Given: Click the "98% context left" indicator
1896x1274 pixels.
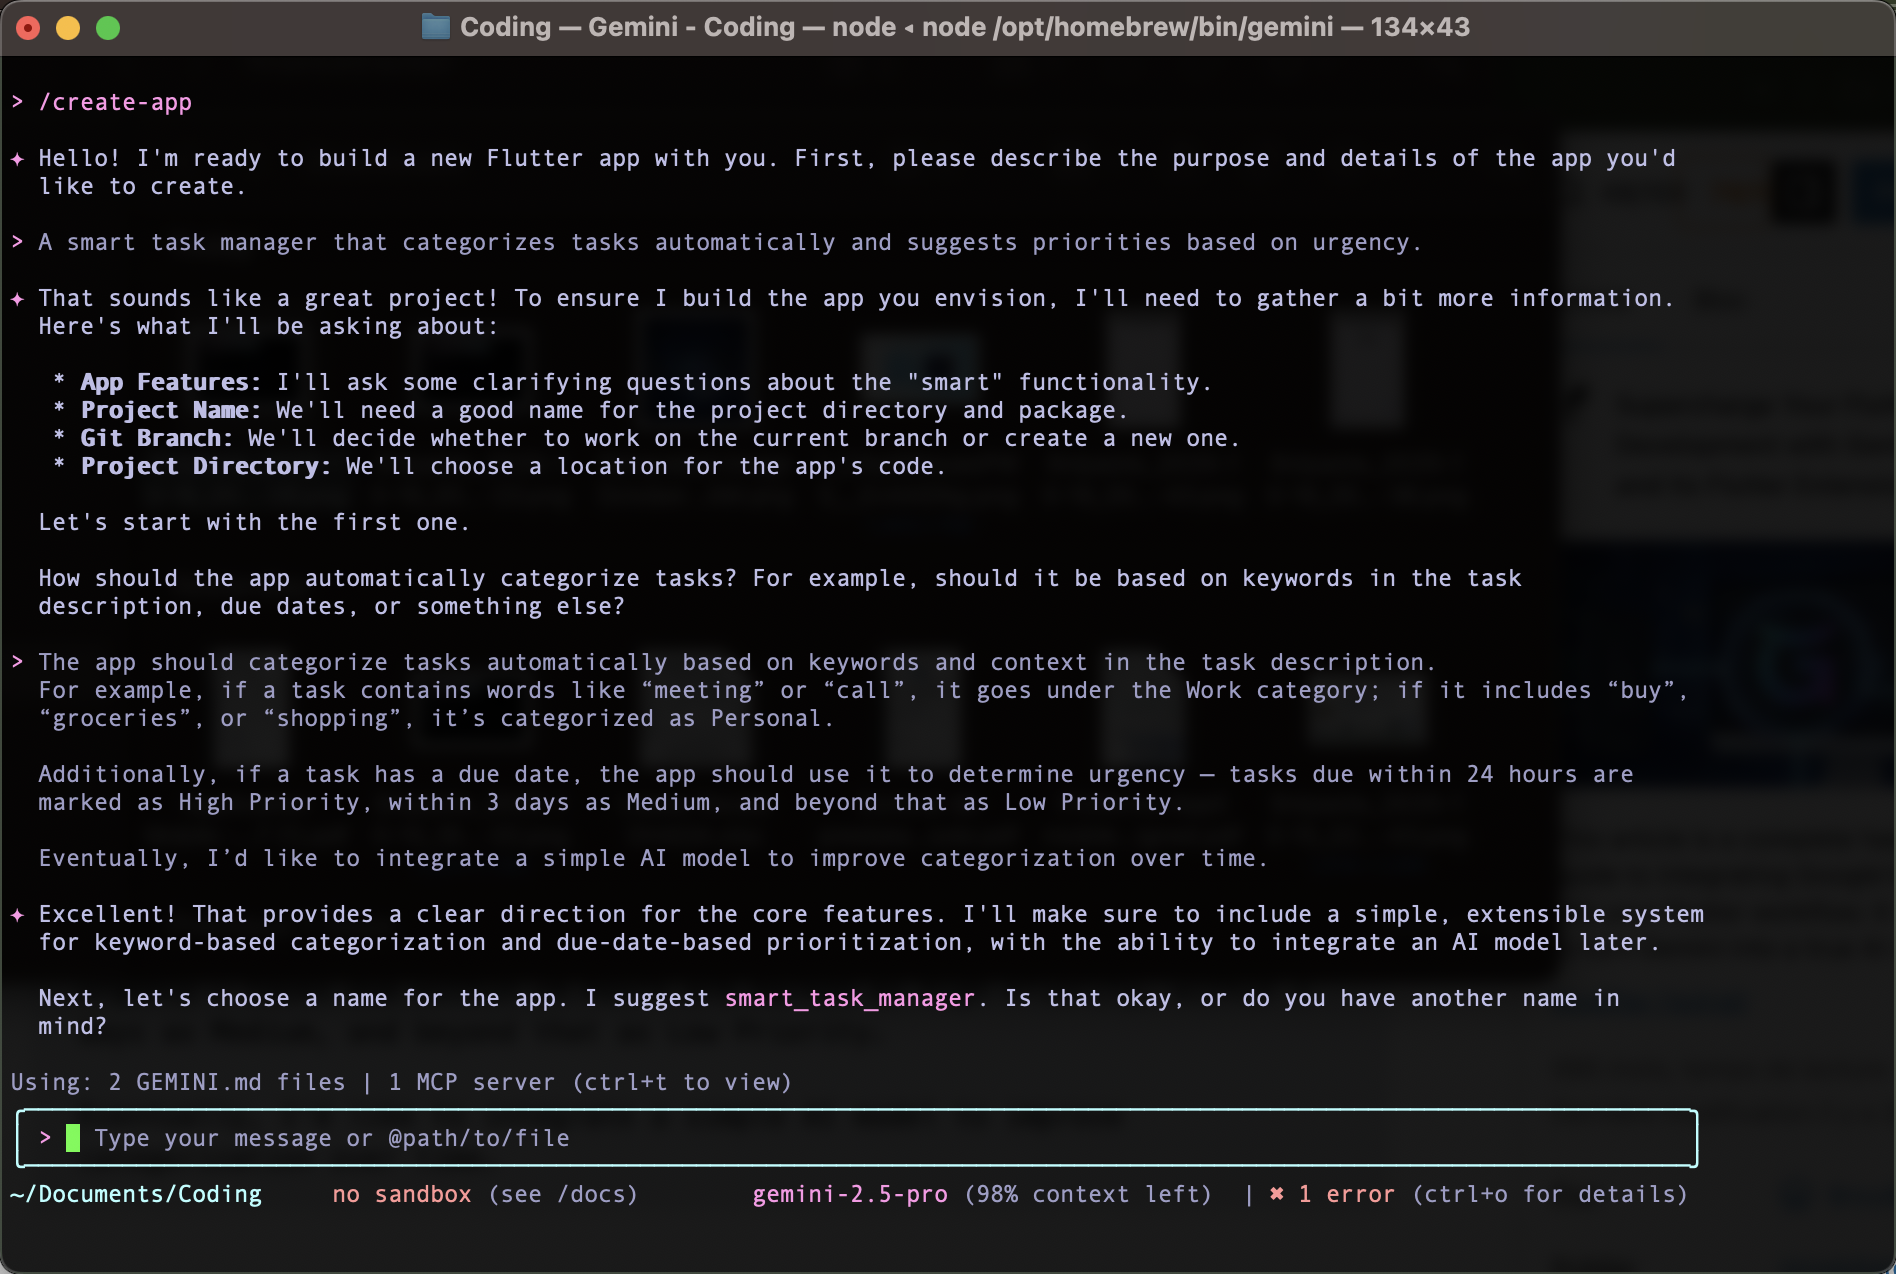Looking at the screenshot, I should tap(1088, 1194).
